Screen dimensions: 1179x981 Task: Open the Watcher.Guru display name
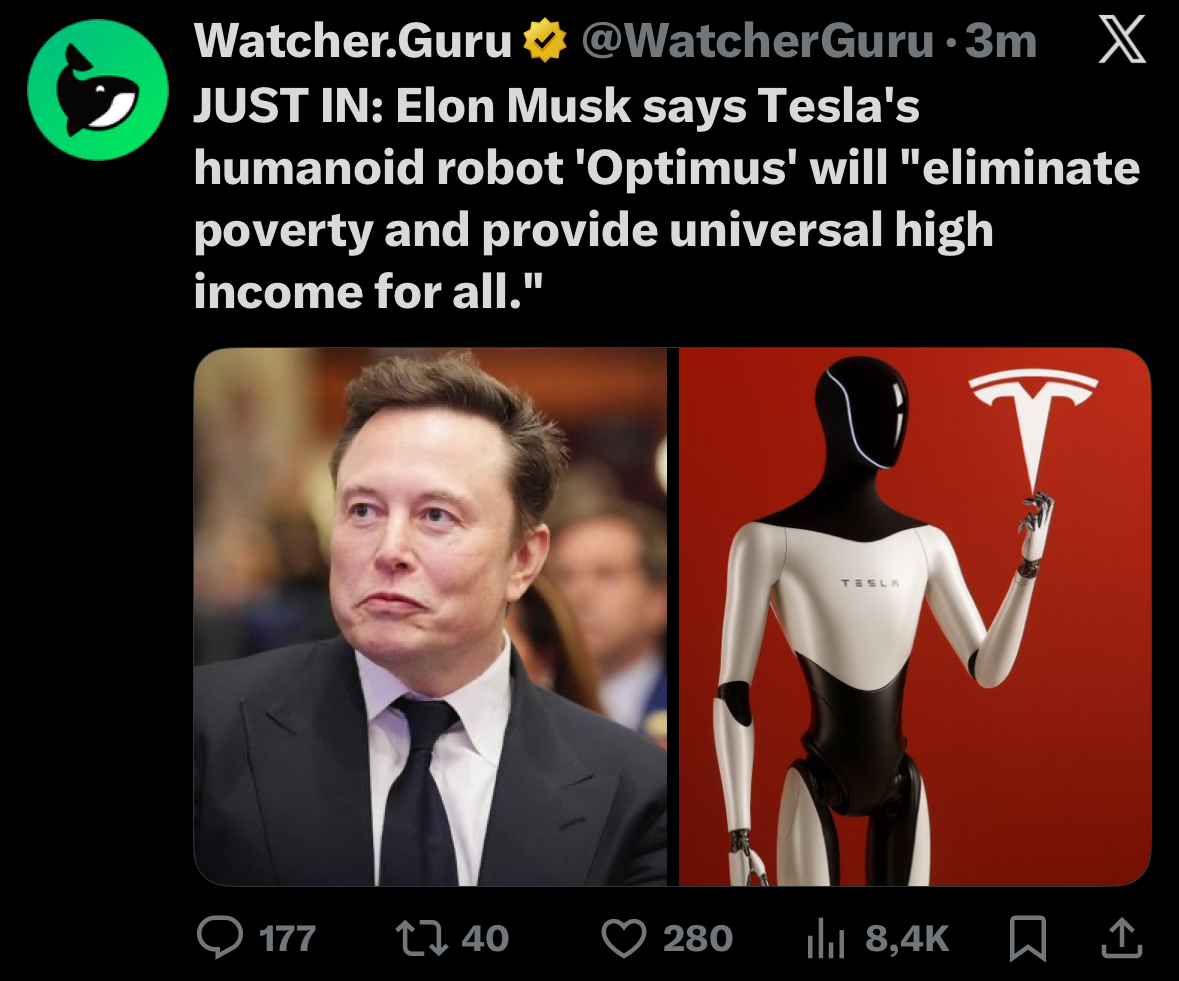(353, 41)
